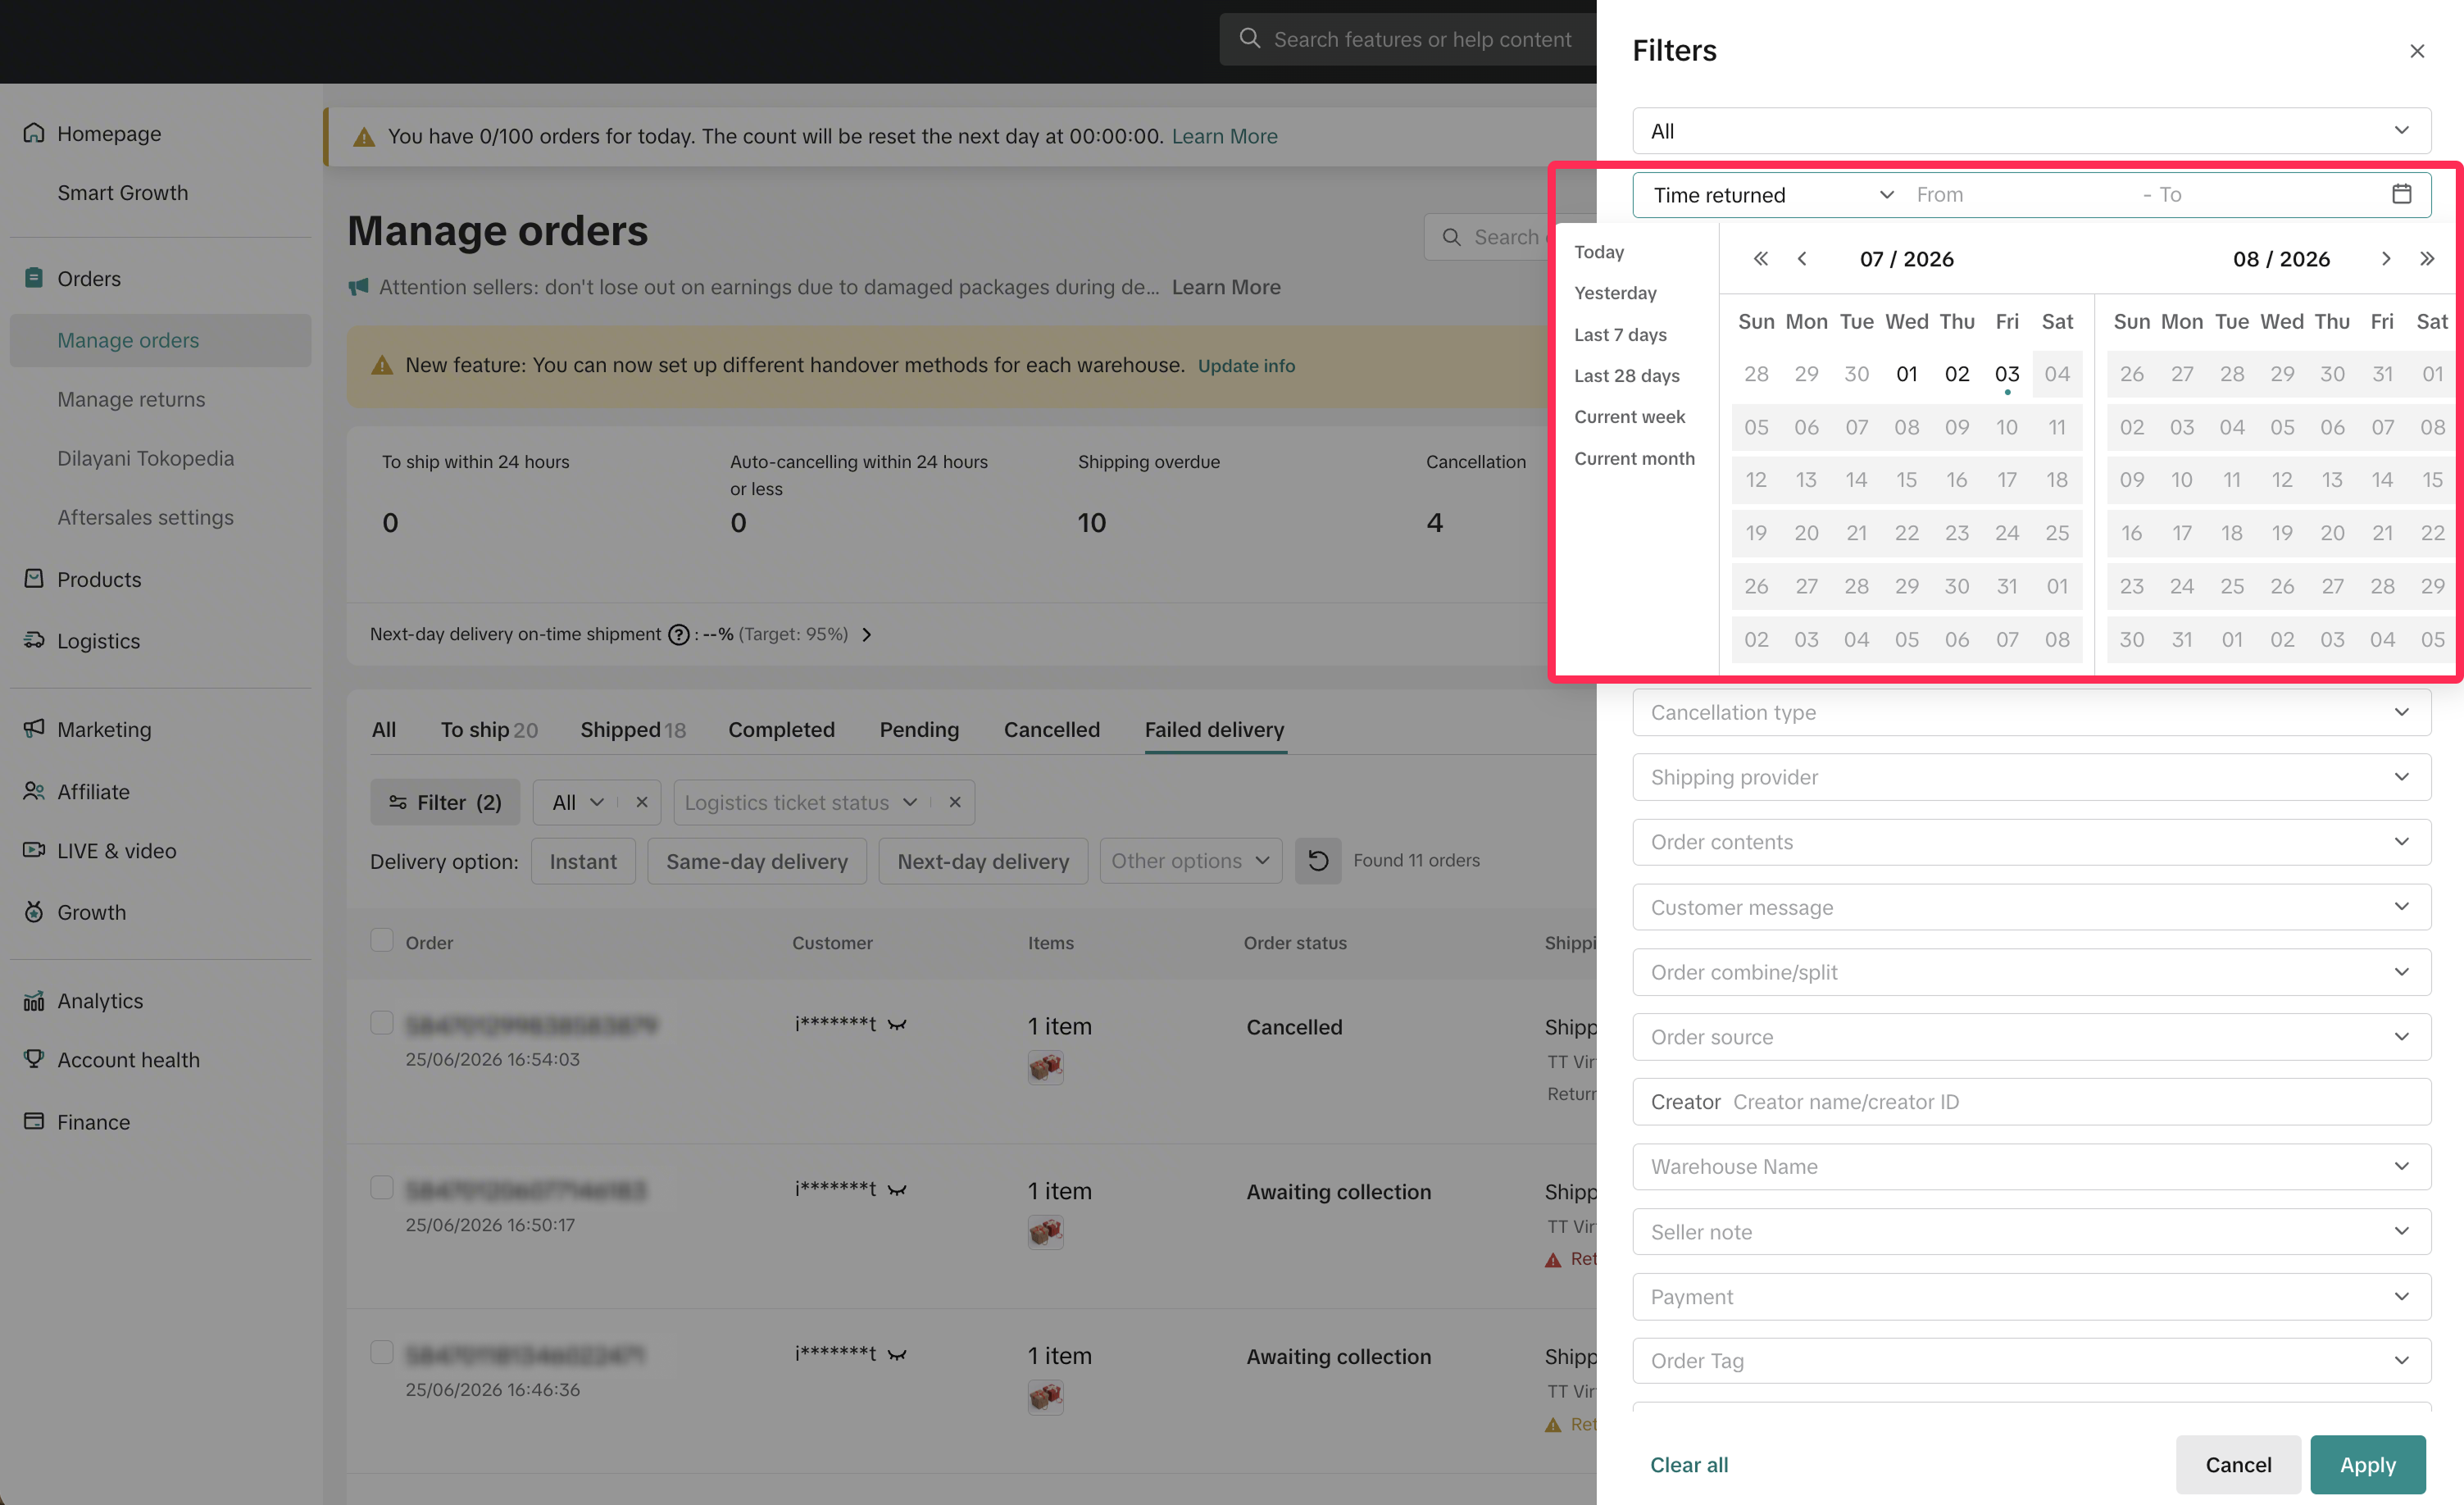
Task: Click the Products icon in sidebar
Action: point(34,579)
